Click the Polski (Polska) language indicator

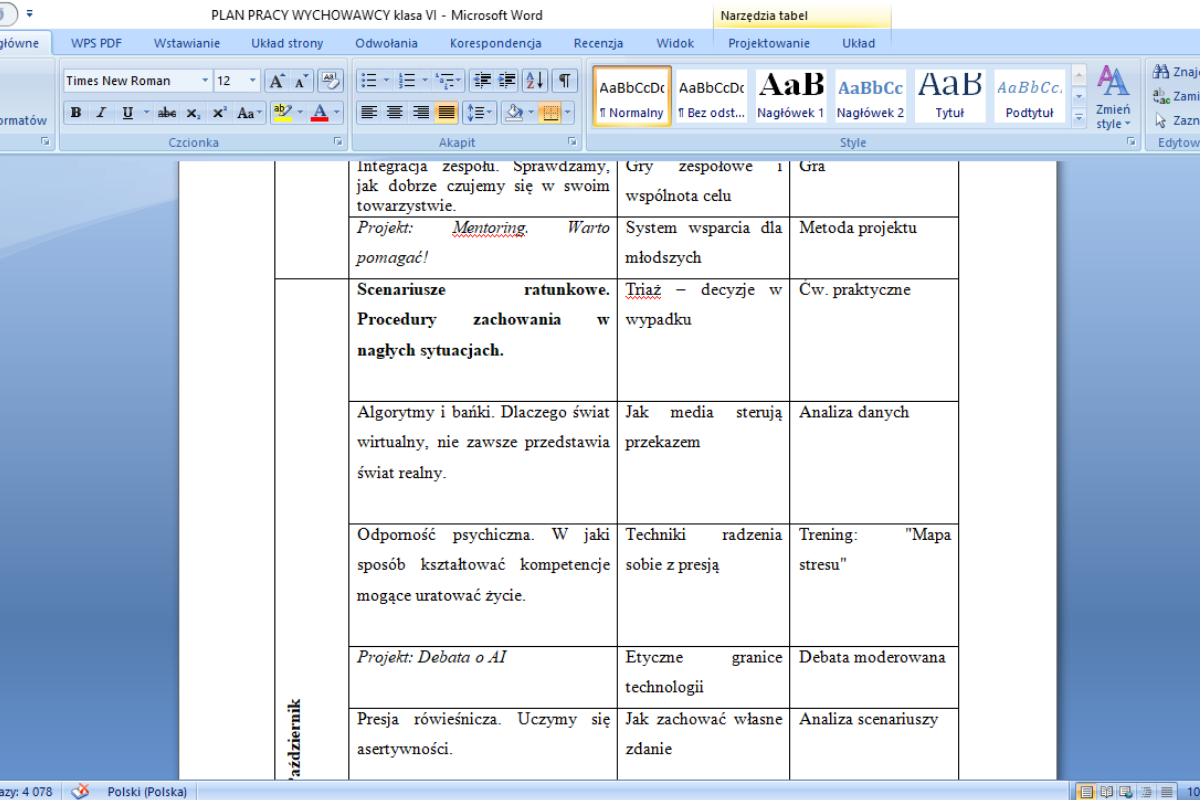click(x=147, y=791)
